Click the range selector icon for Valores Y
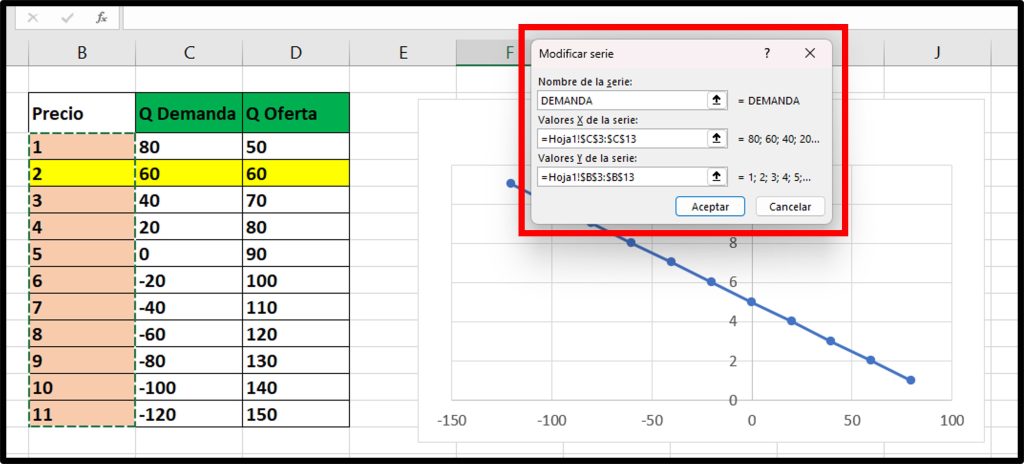 tap(716, 176)
